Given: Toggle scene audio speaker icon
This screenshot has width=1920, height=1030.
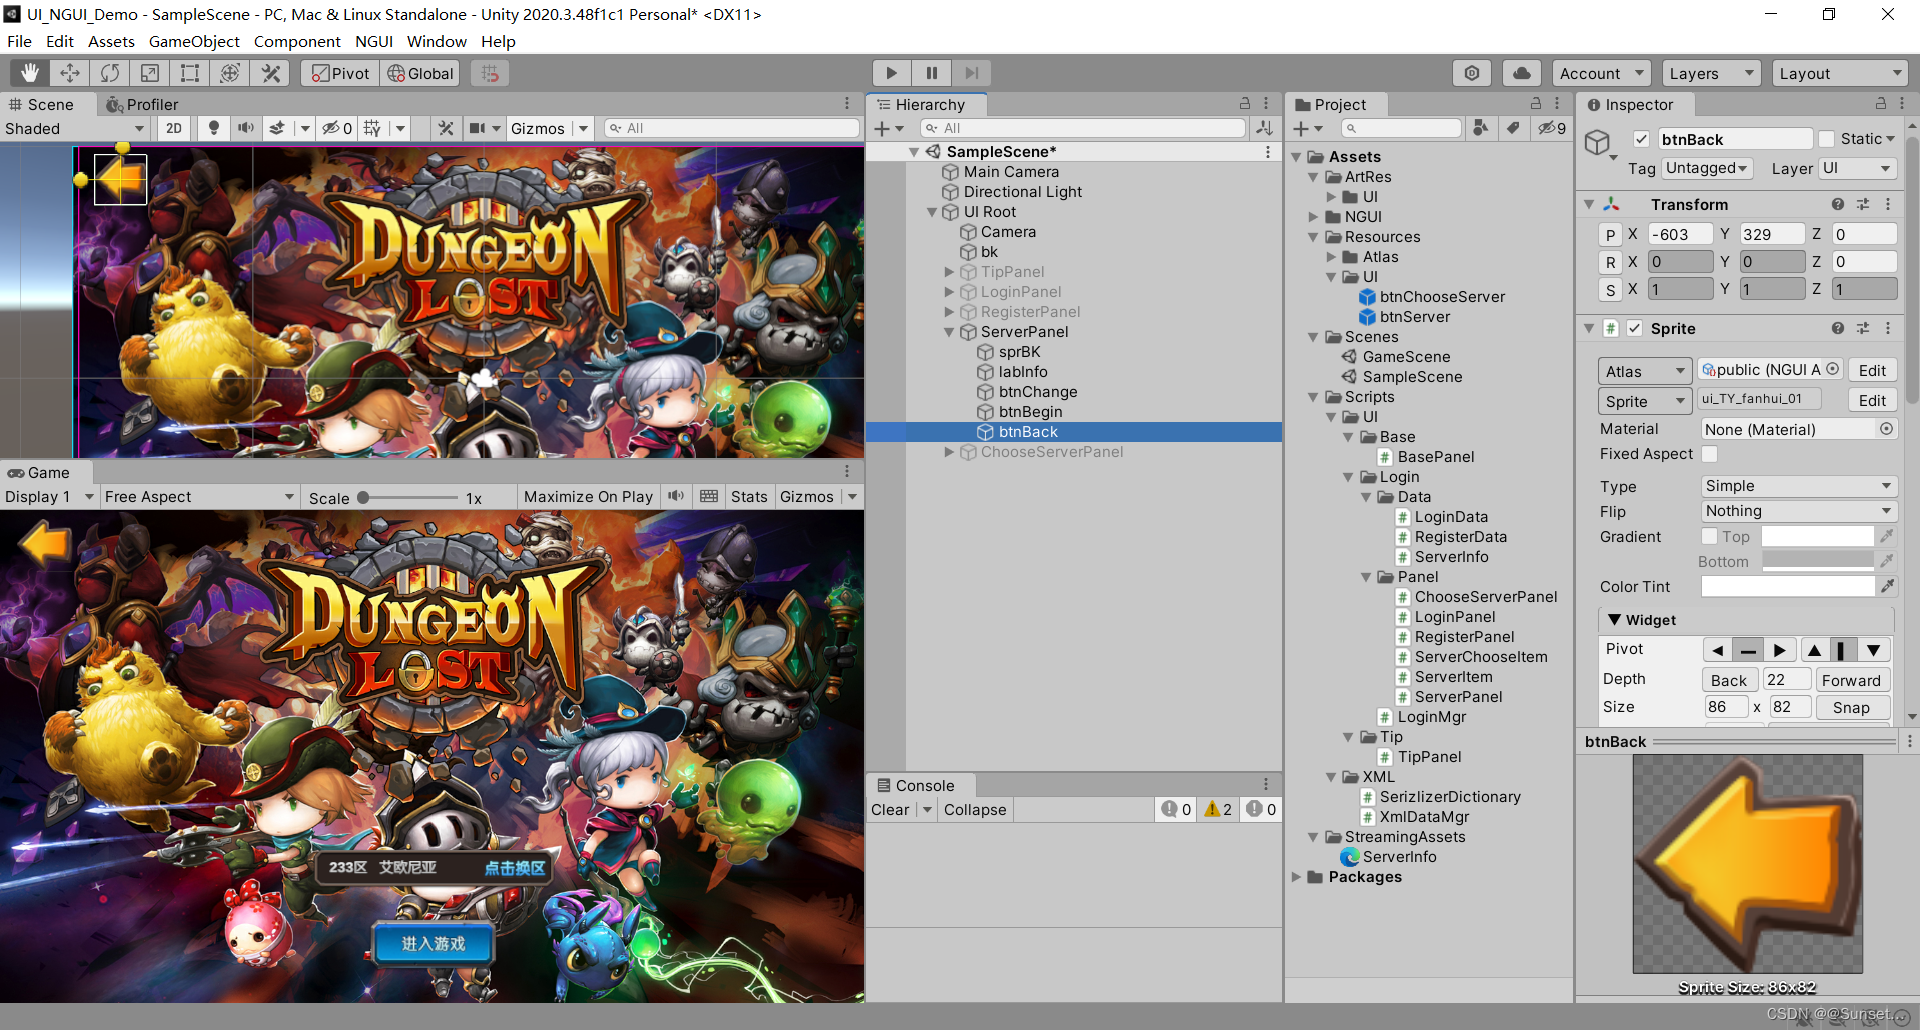Looking at the screenshot, I should pos(245,128).
